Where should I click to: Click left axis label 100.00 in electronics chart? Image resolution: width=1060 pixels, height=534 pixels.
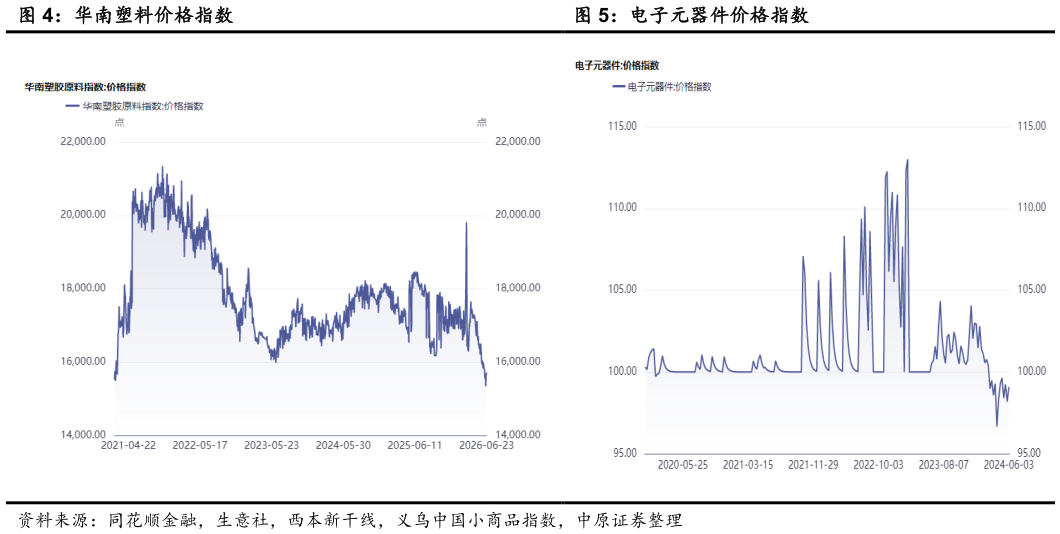tap(622, 371)
